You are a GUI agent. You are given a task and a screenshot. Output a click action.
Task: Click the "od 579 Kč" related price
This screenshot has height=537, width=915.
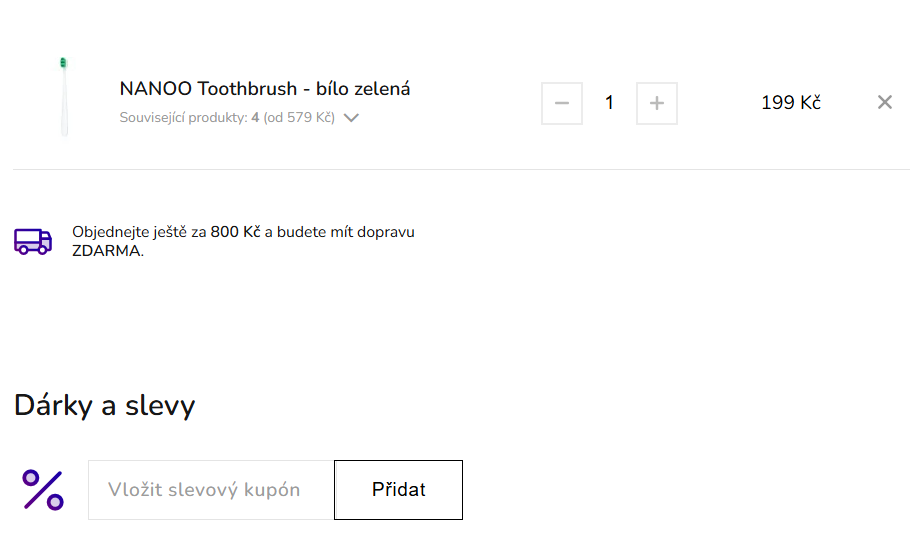coord(299,118)
